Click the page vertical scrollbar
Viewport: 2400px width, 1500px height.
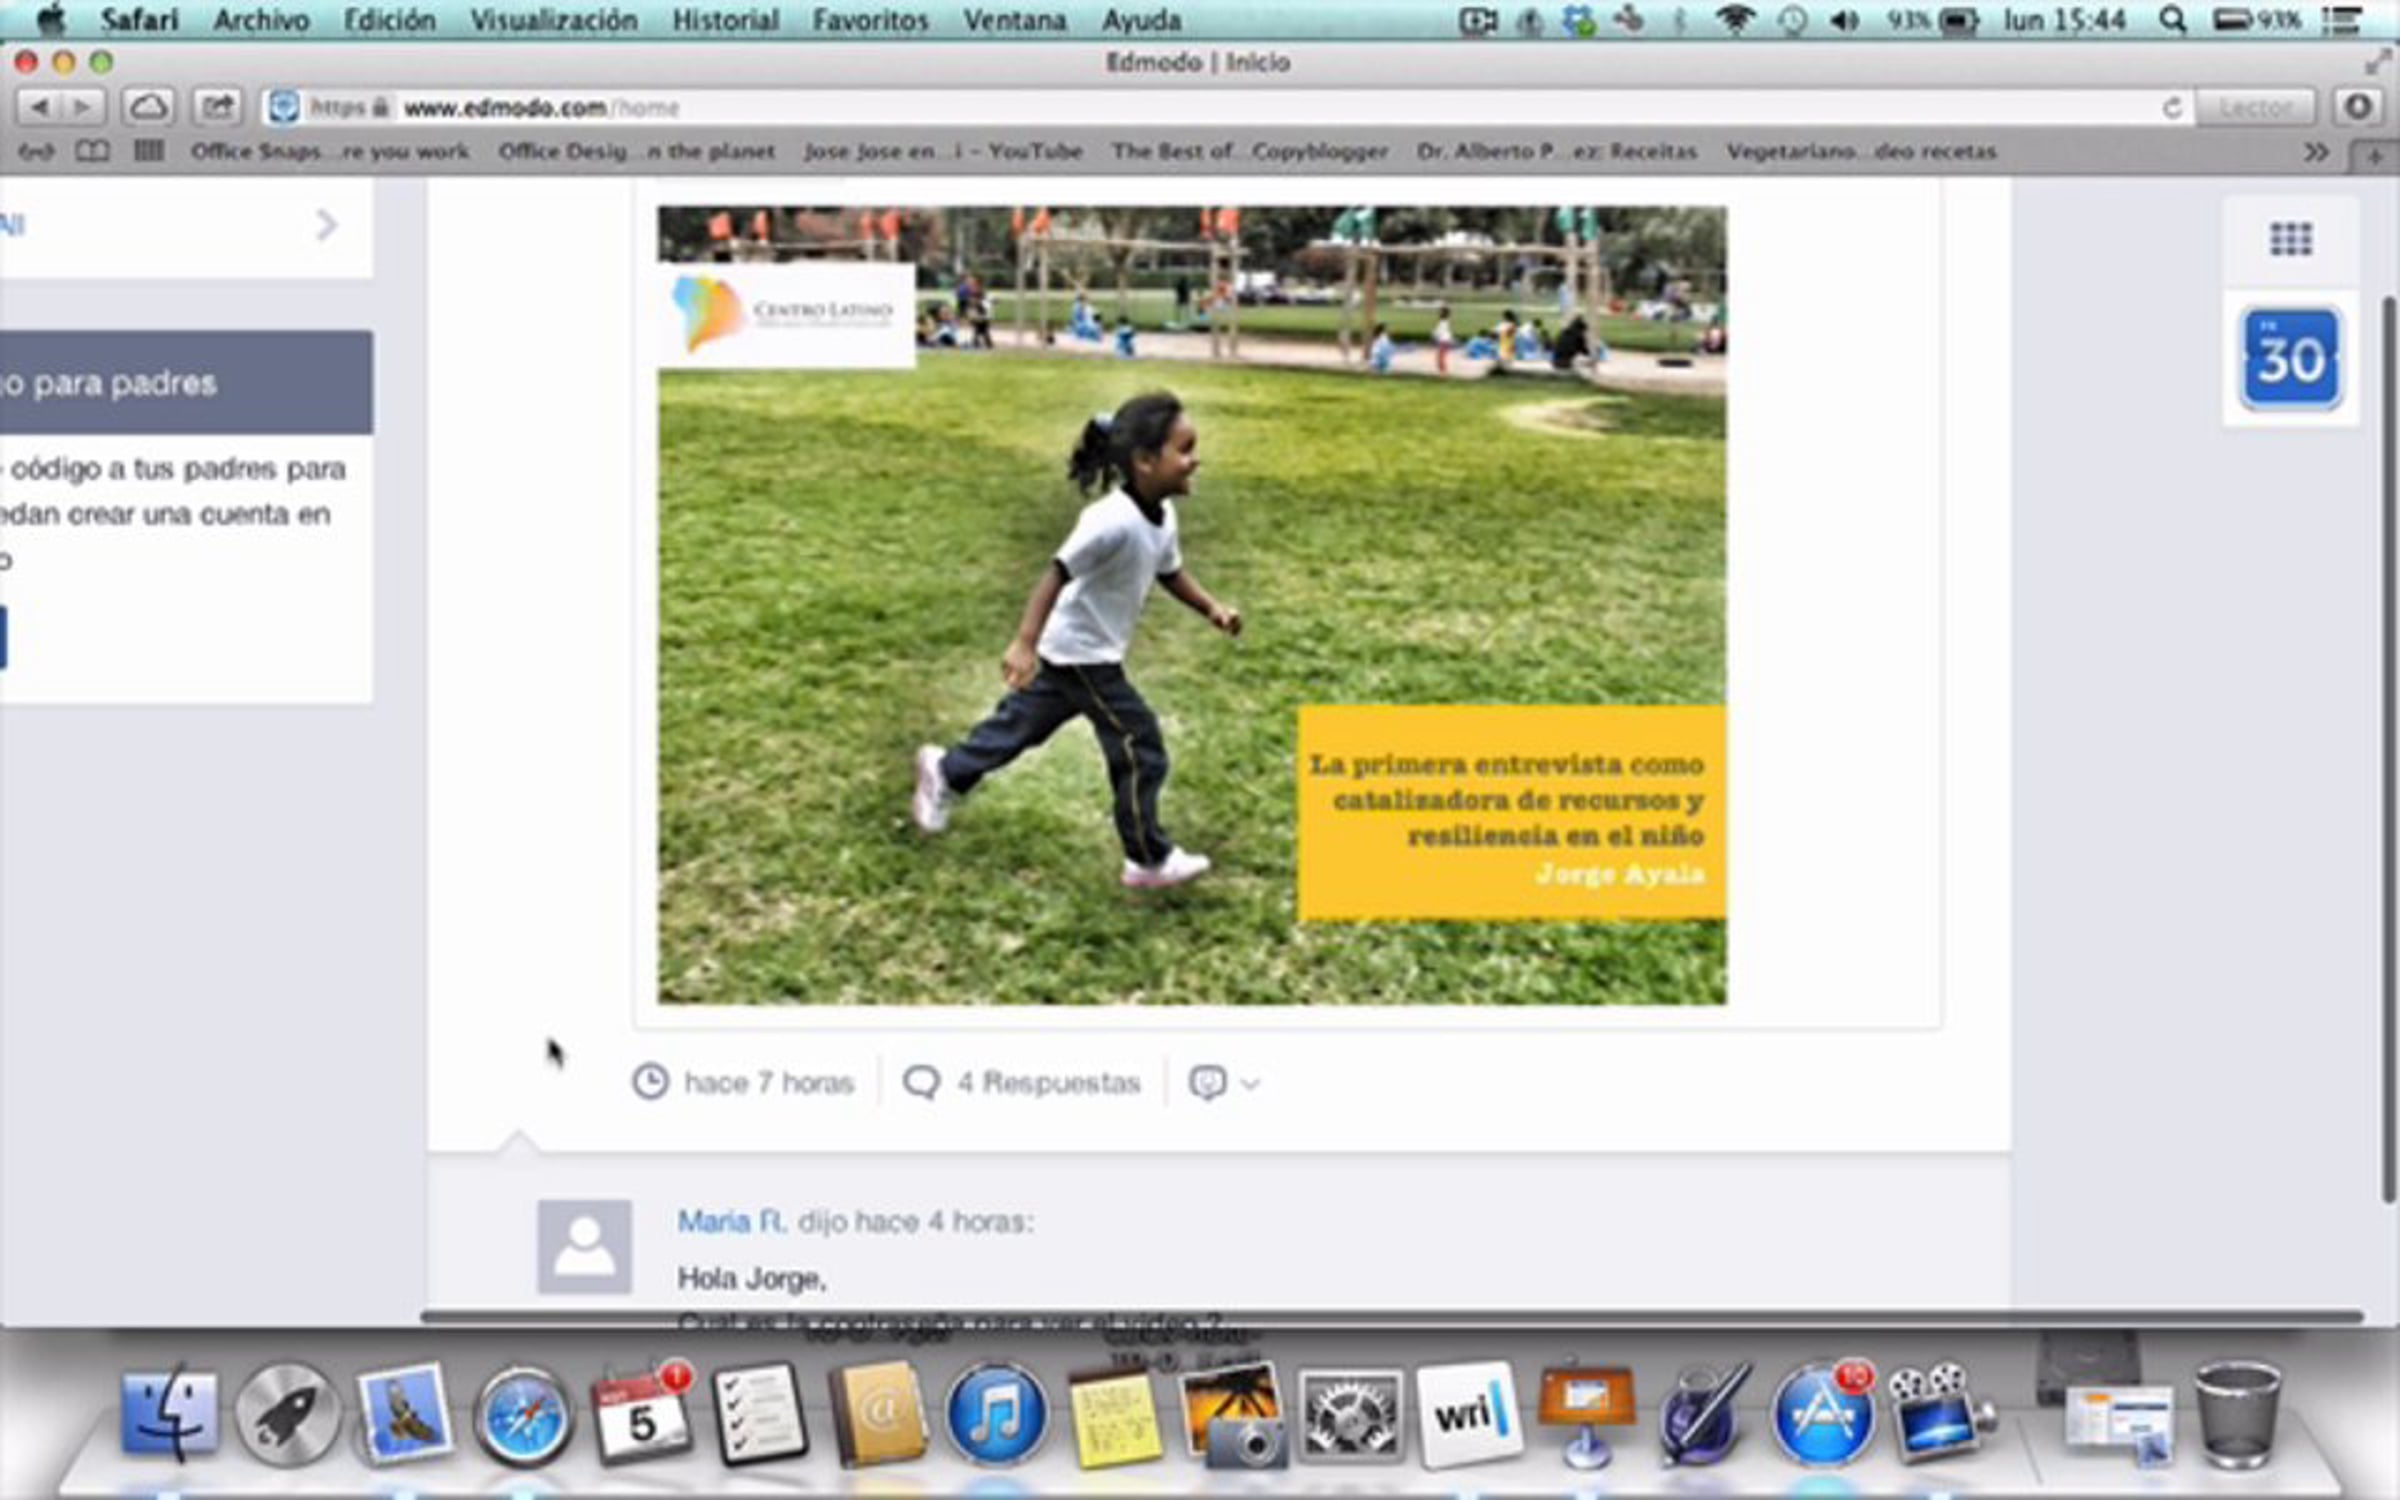tap(2388, 750)
